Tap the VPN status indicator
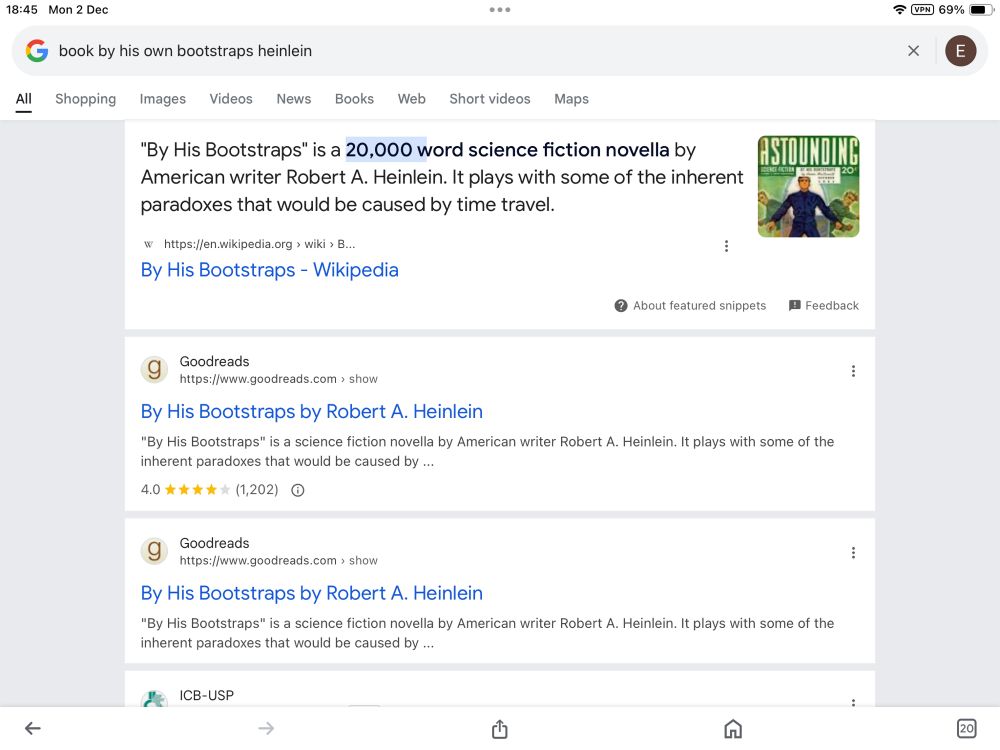Screen dimensions: 1000x750 [x=922, y=10]
